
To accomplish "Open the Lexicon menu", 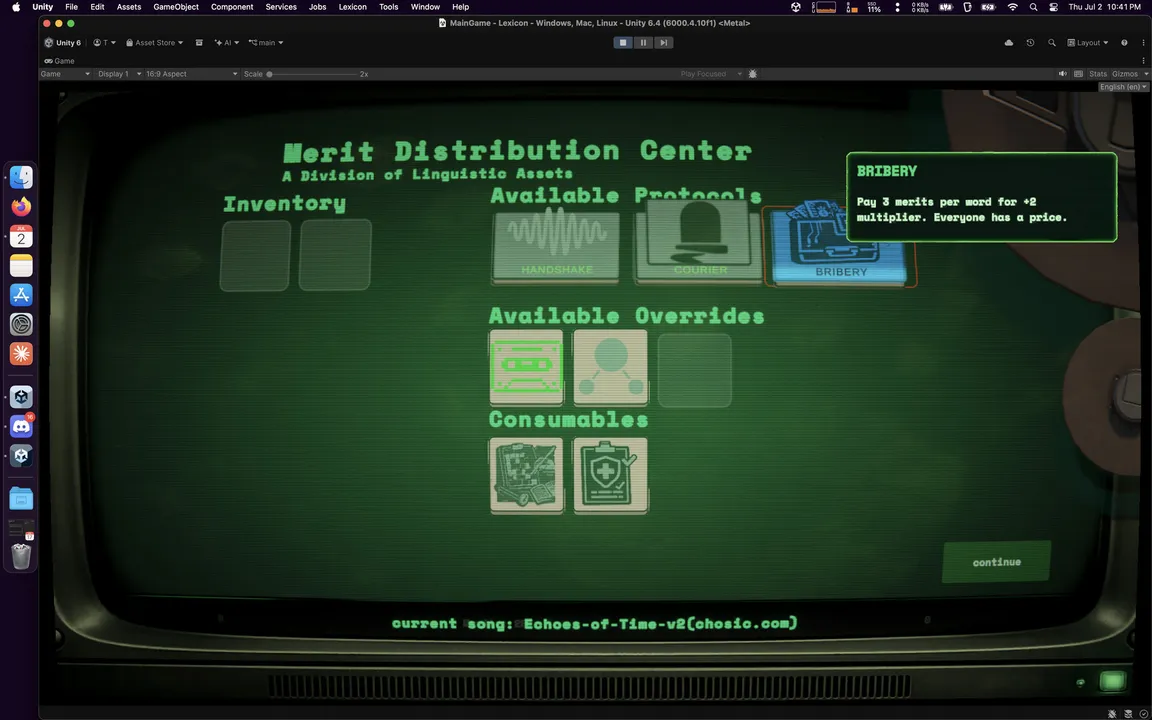I will [352, 7].
